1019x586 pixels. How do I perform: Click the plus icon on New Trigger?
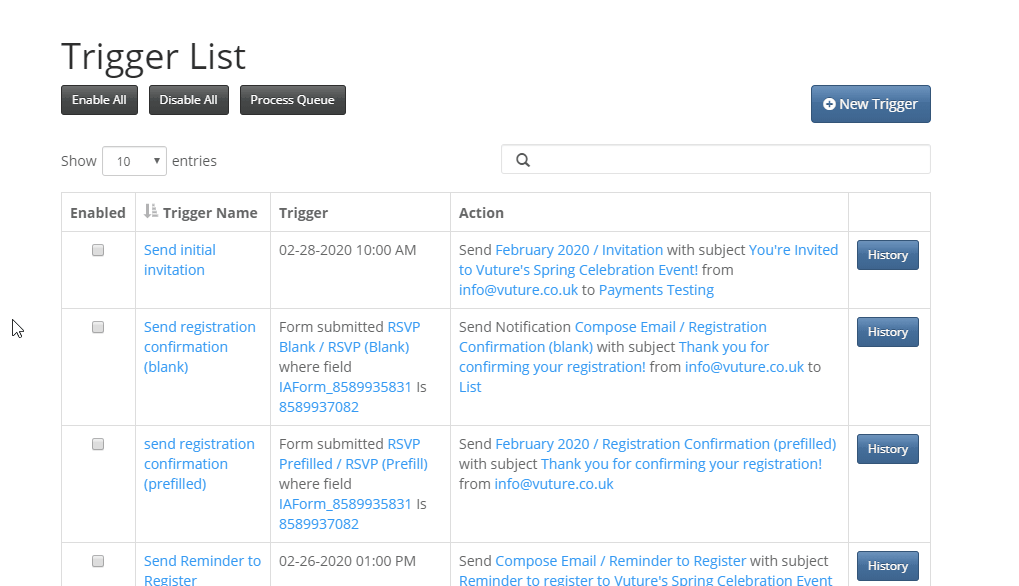pos(829,104)
